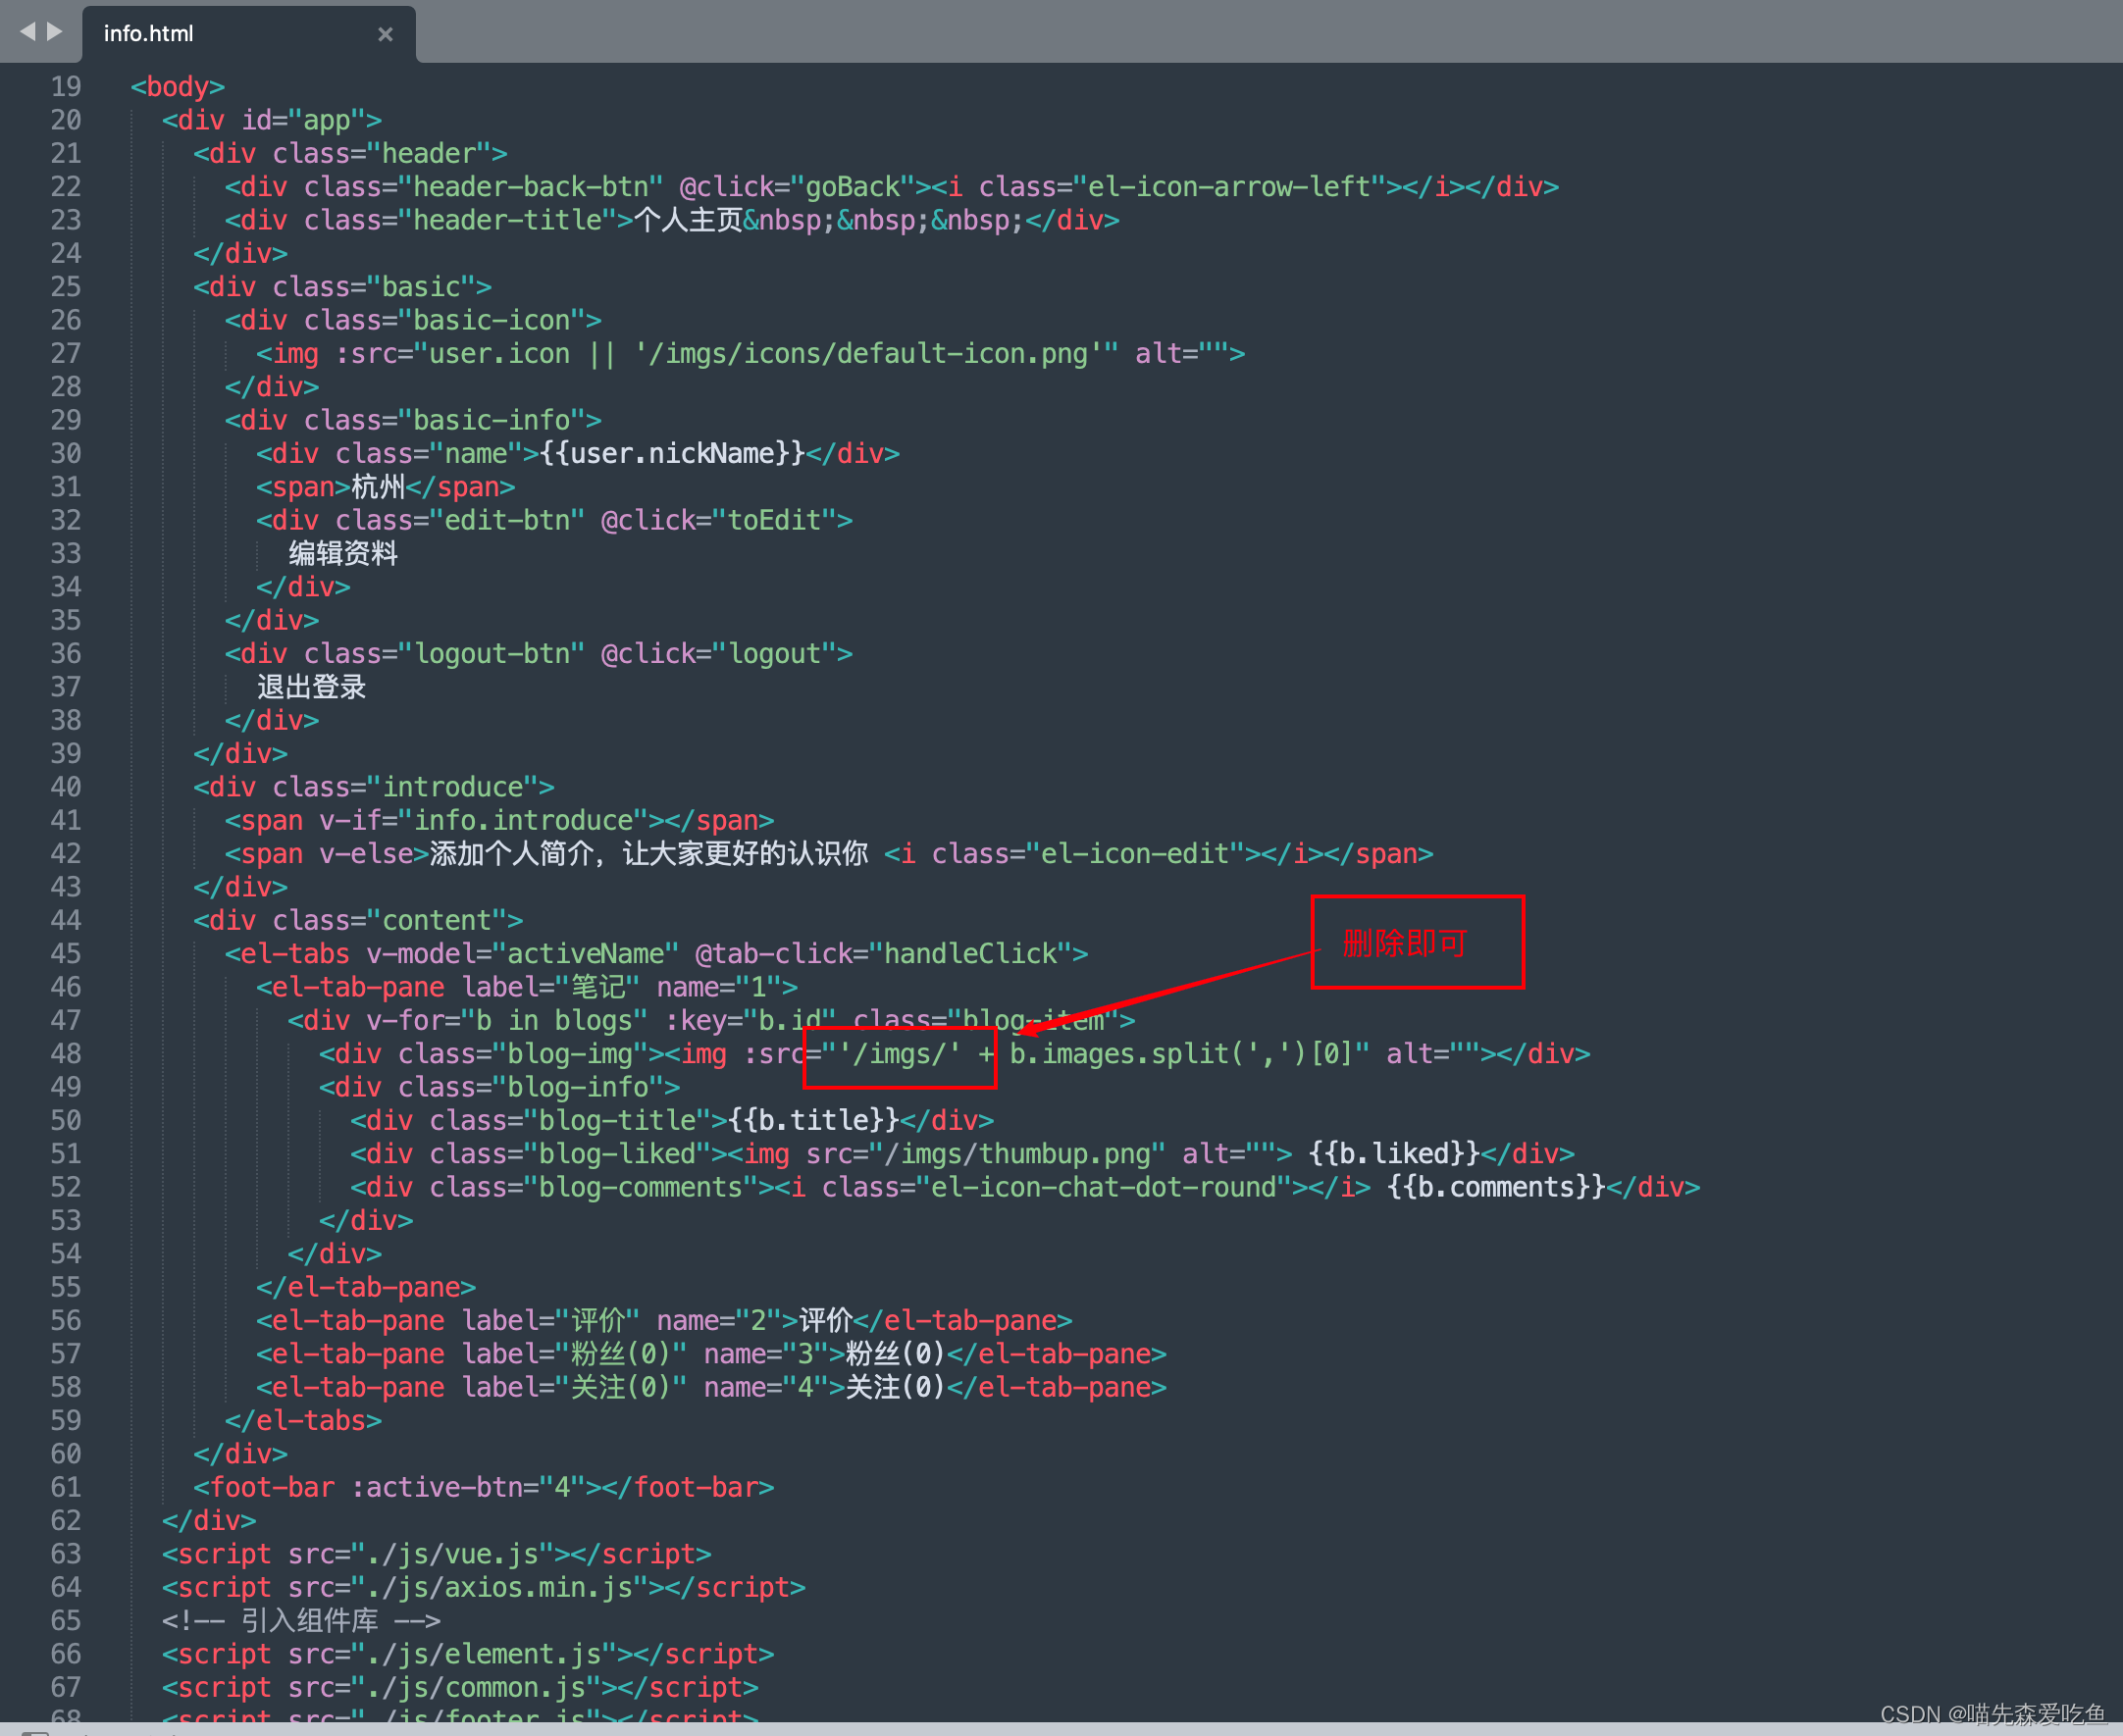Click the 个人主页 header title text

[x=688, y=220]
